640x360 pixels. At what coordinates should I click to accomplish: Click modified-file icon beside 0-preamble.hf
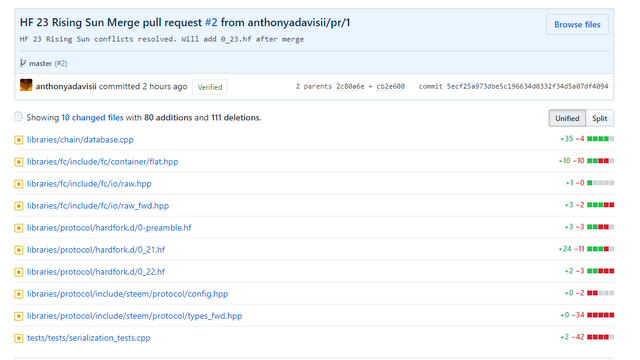pos(18,228)
